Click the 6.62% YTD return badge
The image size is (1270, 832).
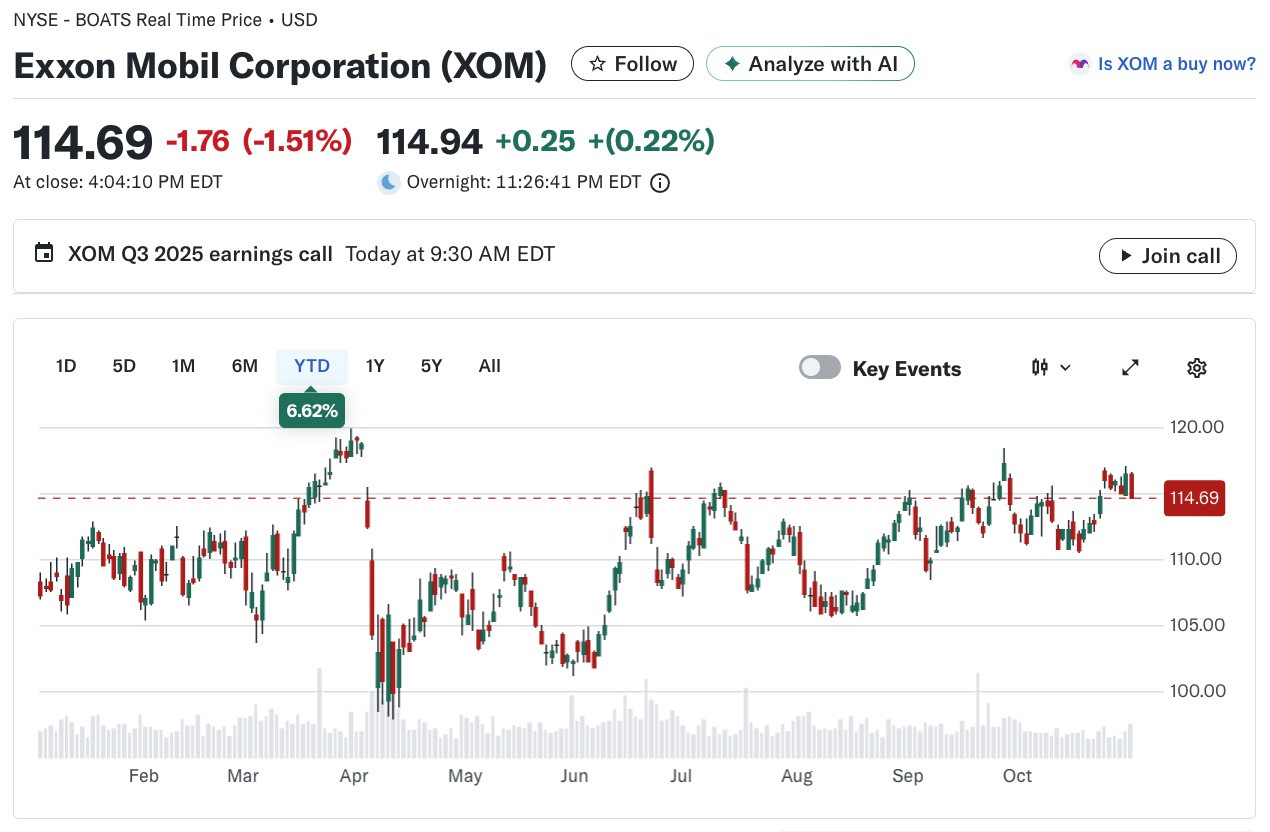[312, 410]
